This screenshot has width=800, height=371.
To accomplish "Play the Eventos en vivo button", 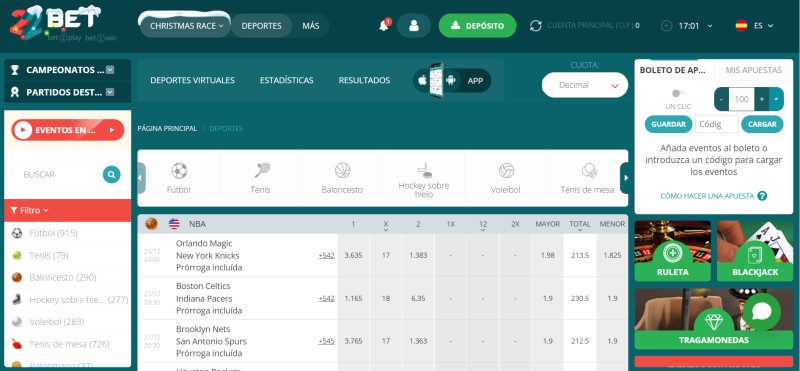I will click(68, 130).
